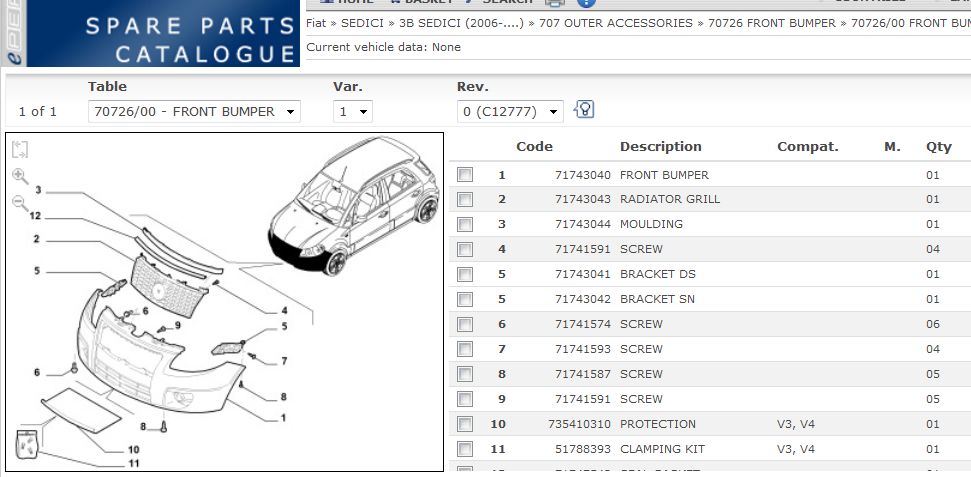
Task: Click part code 71743042
Action: click(583, 299)
